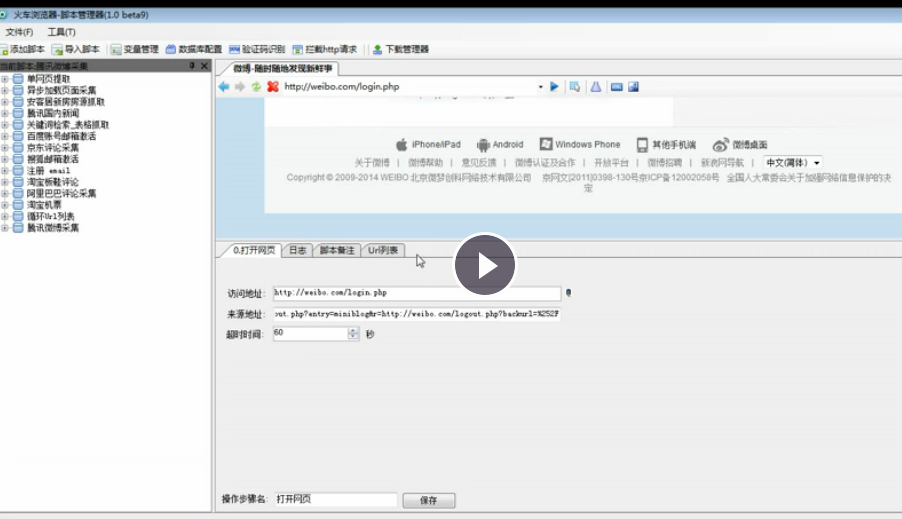This screenshot has width=902, height=519.
Task: Open 验证码识别 from the toolbar
Action: click(x=257, y=49)
